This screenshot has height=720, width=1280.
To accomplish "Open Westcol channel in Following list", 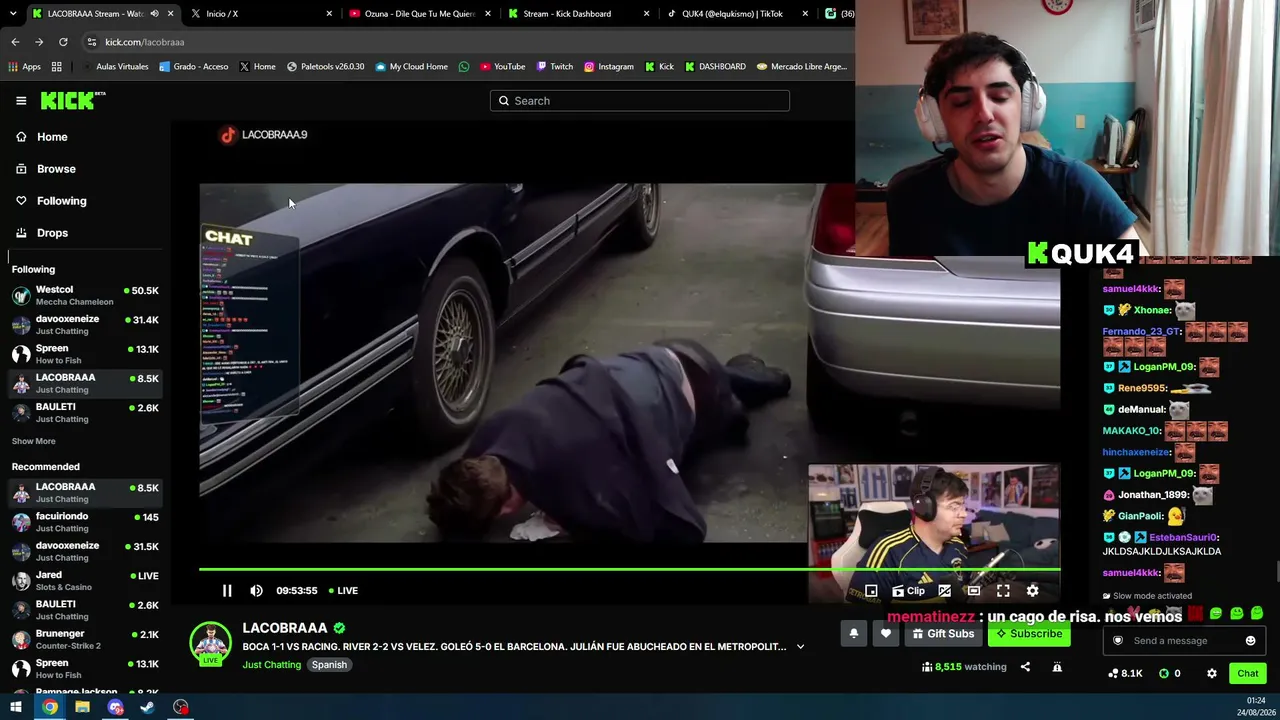I will [85, 296].
